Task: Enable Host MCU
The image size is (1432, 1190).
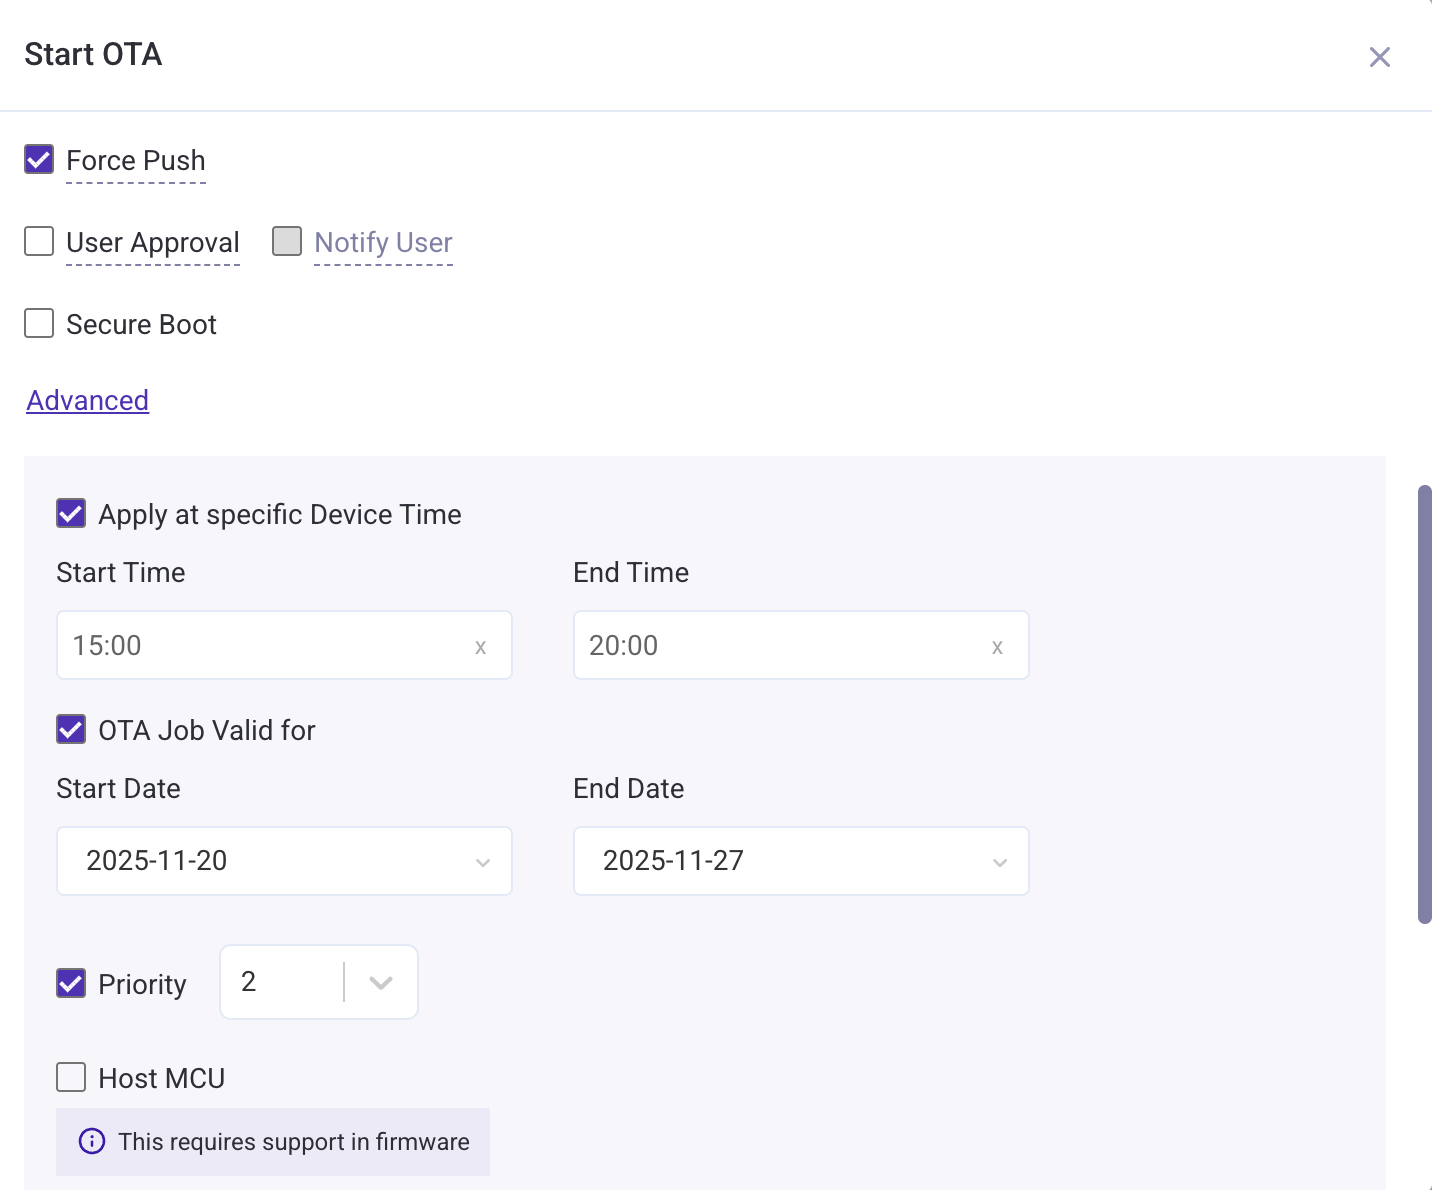Action: [x=70, y=1077]
